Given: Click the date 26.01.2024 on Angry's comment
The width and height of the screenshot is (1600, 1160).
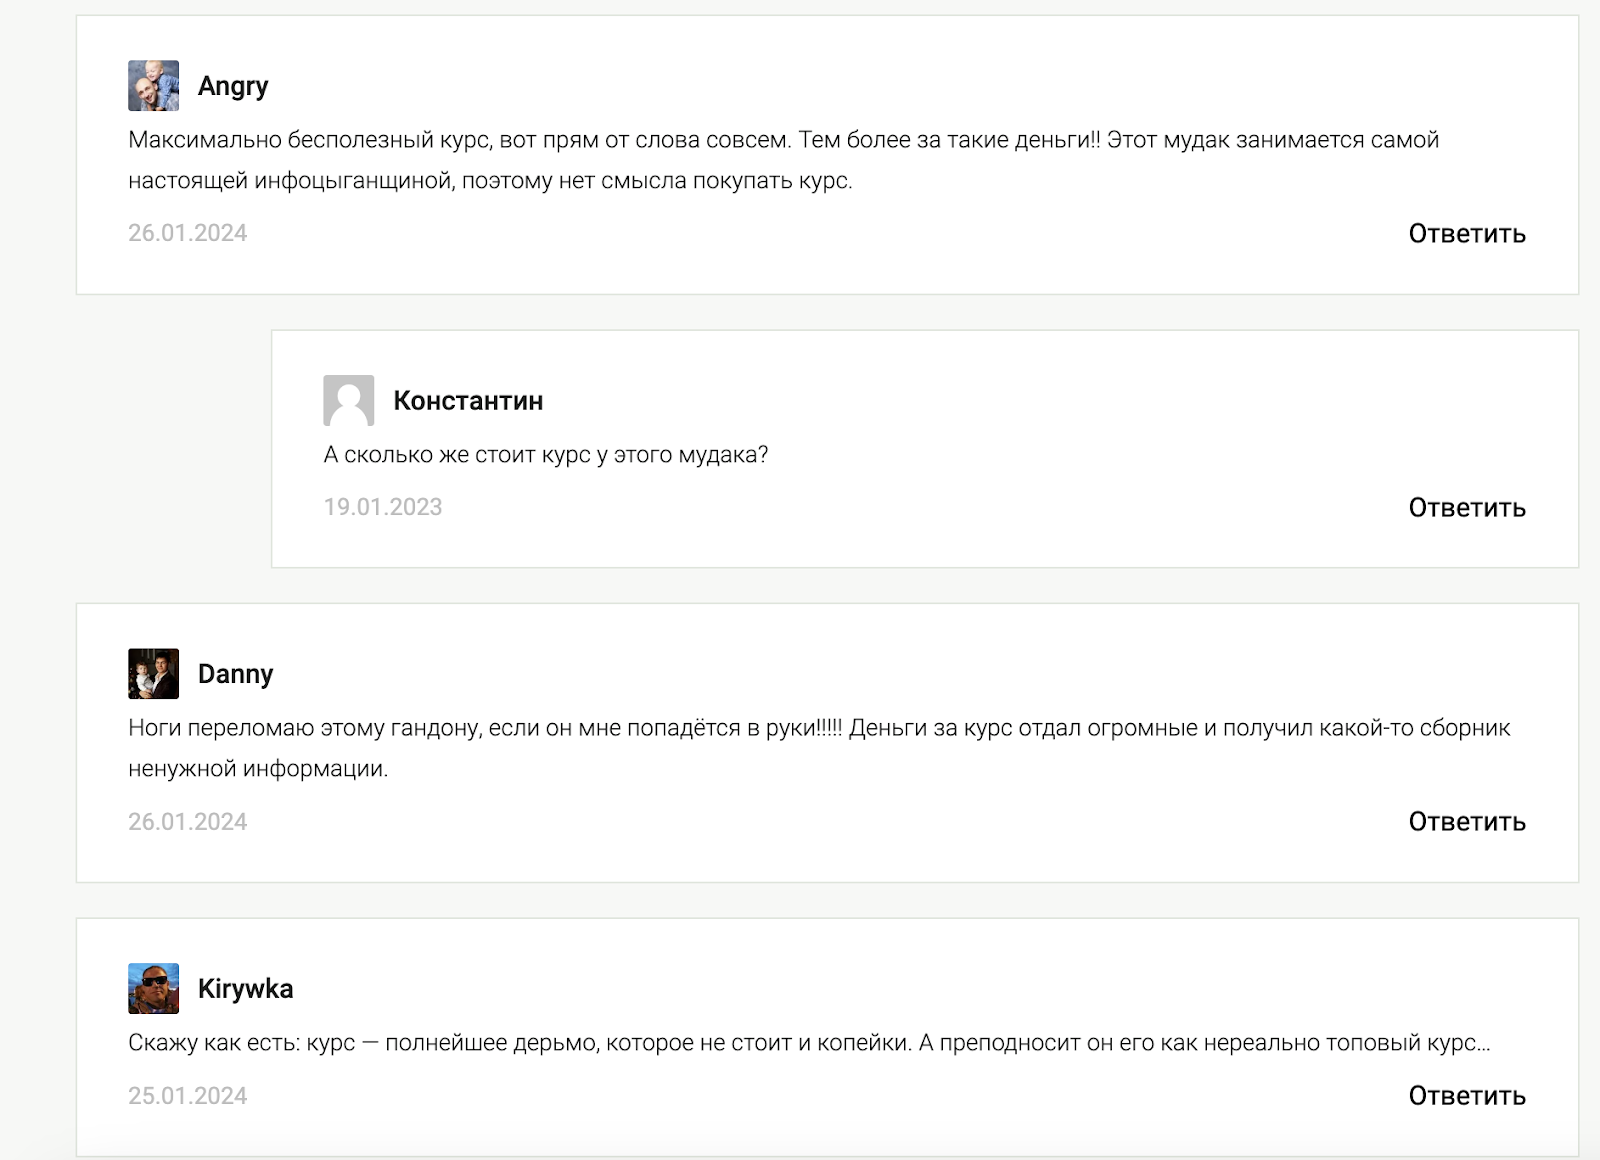Looking at the screenshot, I should click(187, 233).
